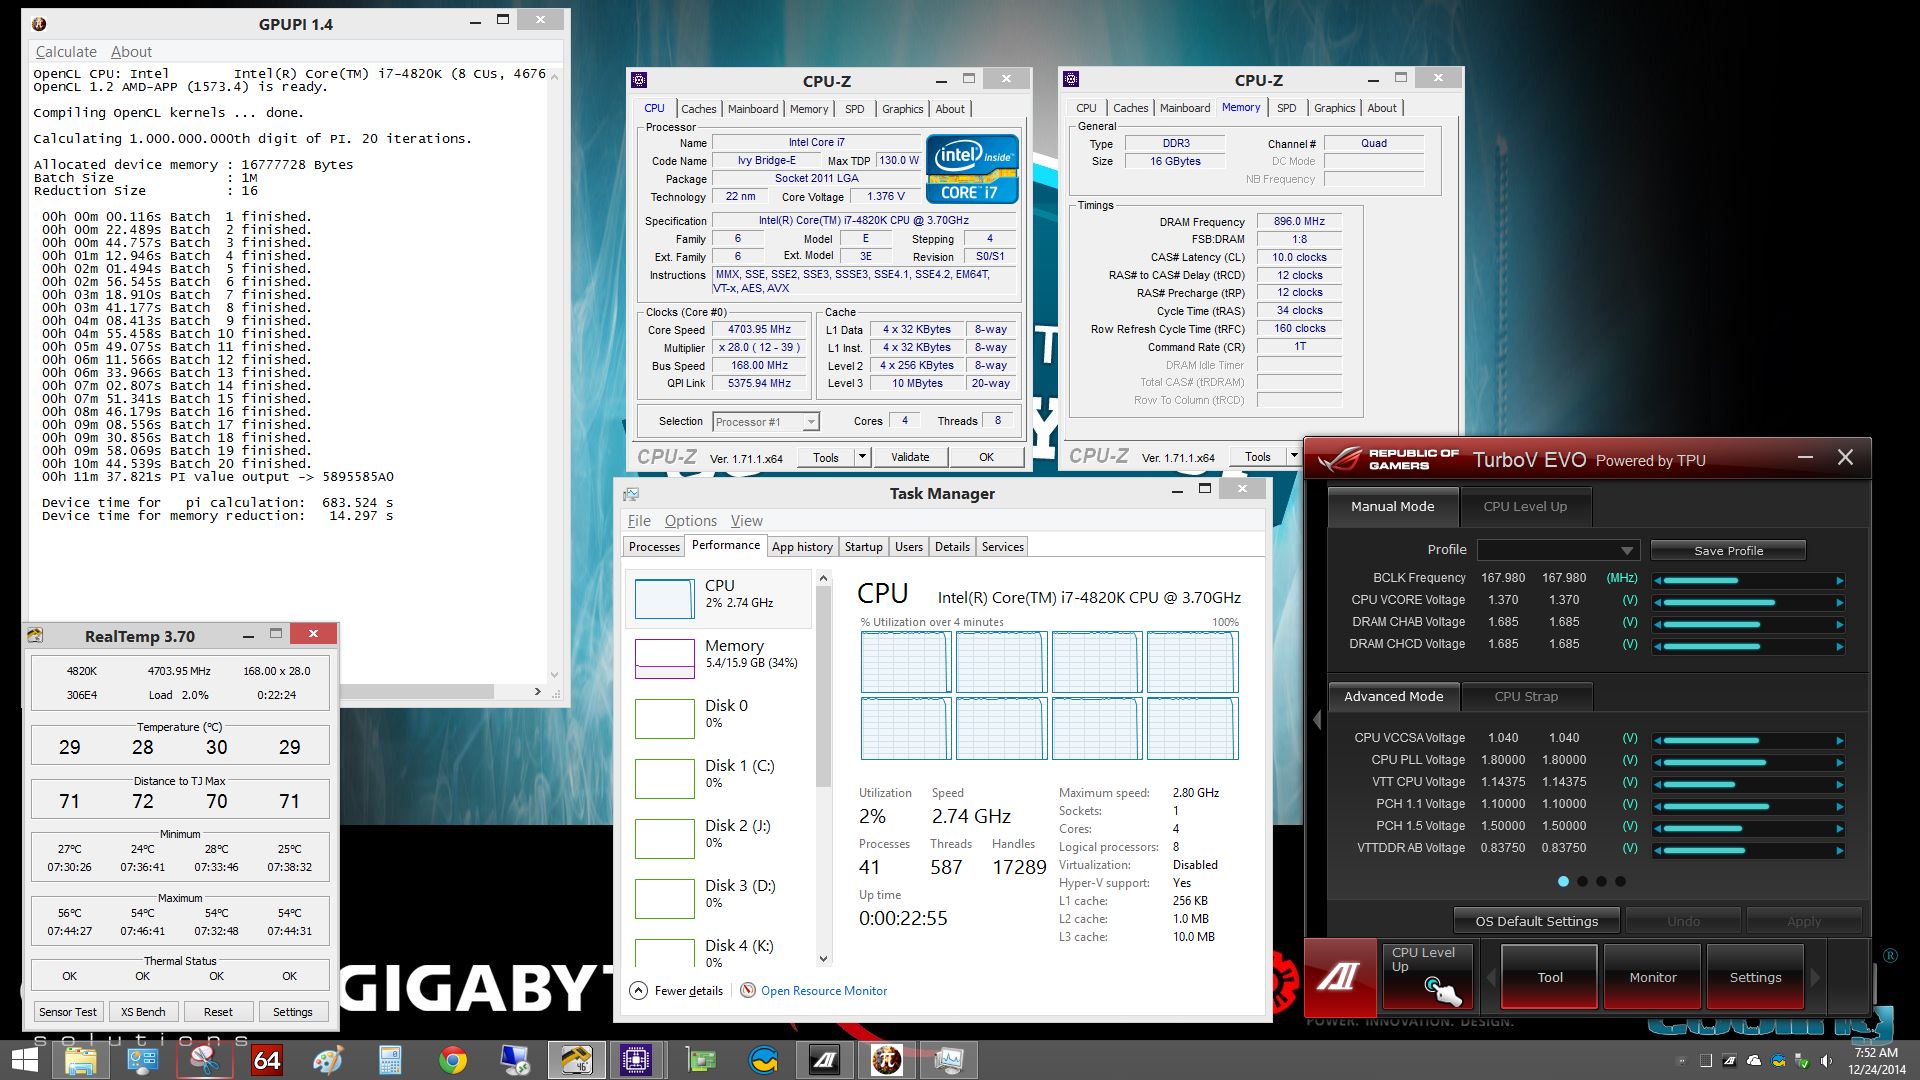This screenshot has height=1080, width=1920.
Task: Open App history tab in Task Manager
Action: coord(802,547)
